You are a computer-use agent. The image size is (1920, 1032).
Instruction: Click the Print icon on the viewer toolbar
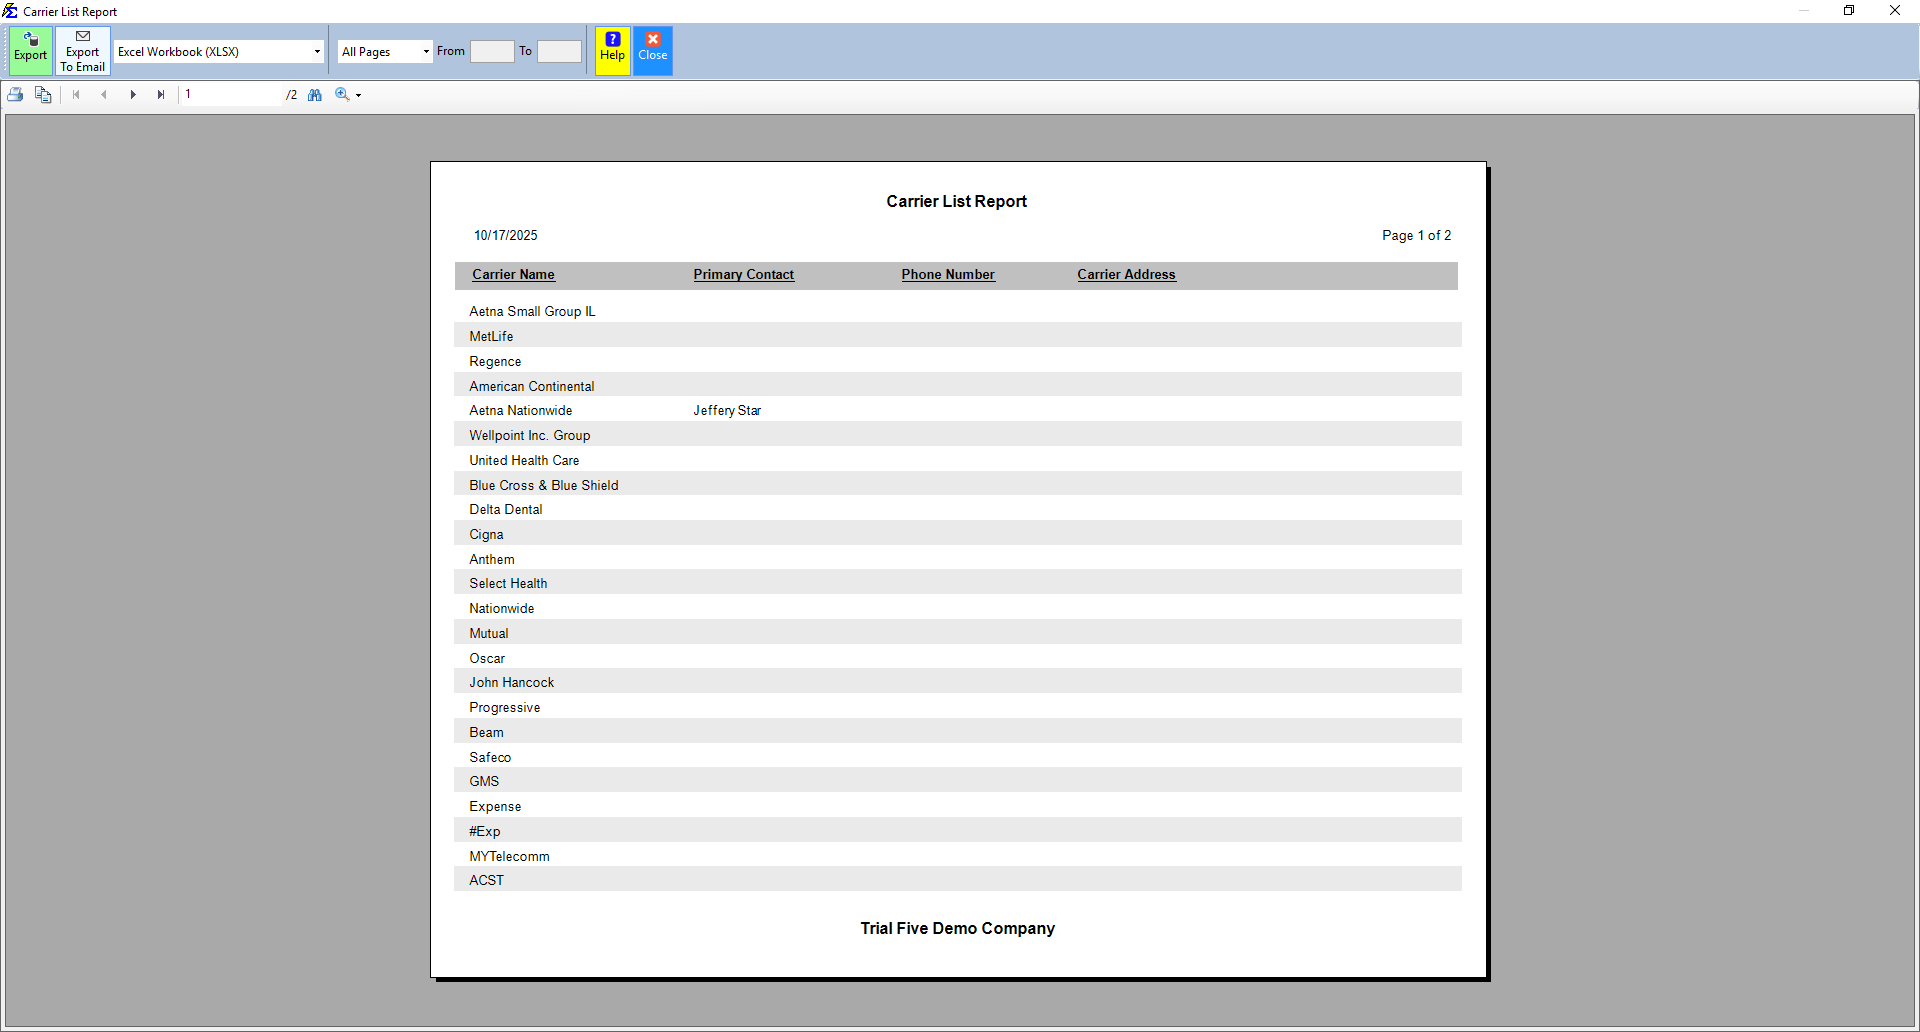pos(15,94)
